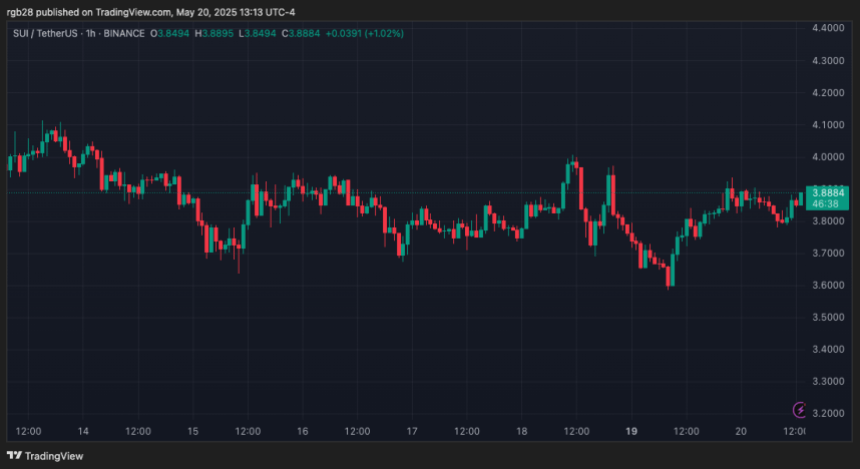Select the date 14 on time axis

point(82,432)
